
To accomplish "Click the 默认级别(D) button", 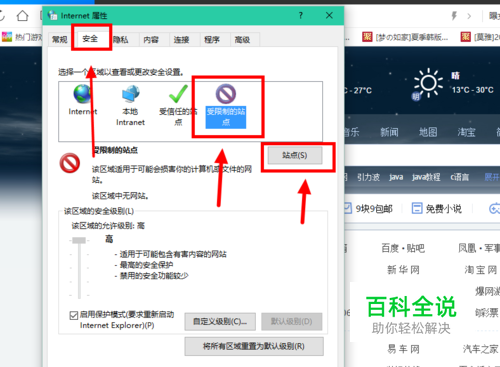I will (x=292, y=322).
